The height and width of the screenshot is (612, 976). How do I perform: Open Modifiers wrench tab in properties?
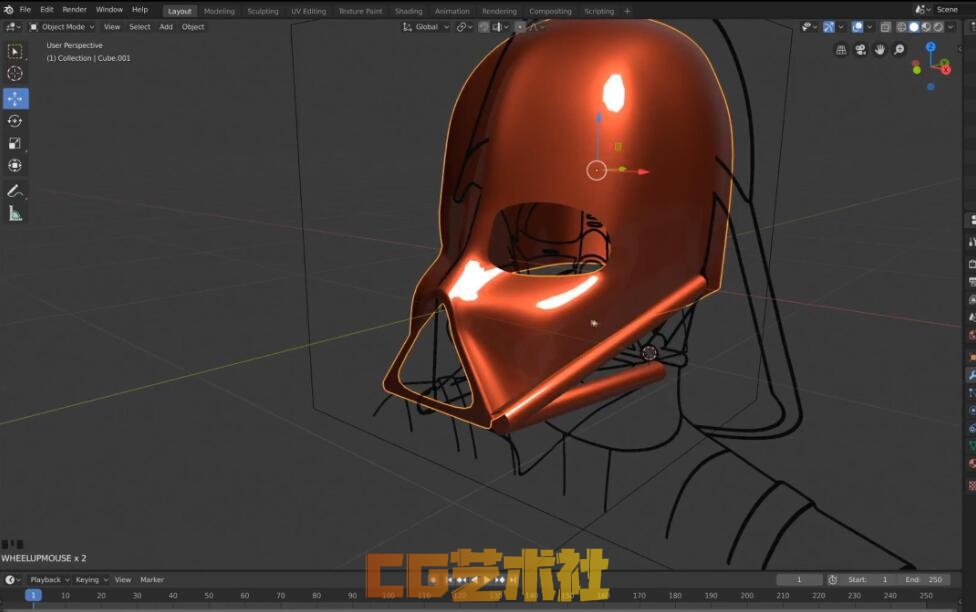(972, 375)
